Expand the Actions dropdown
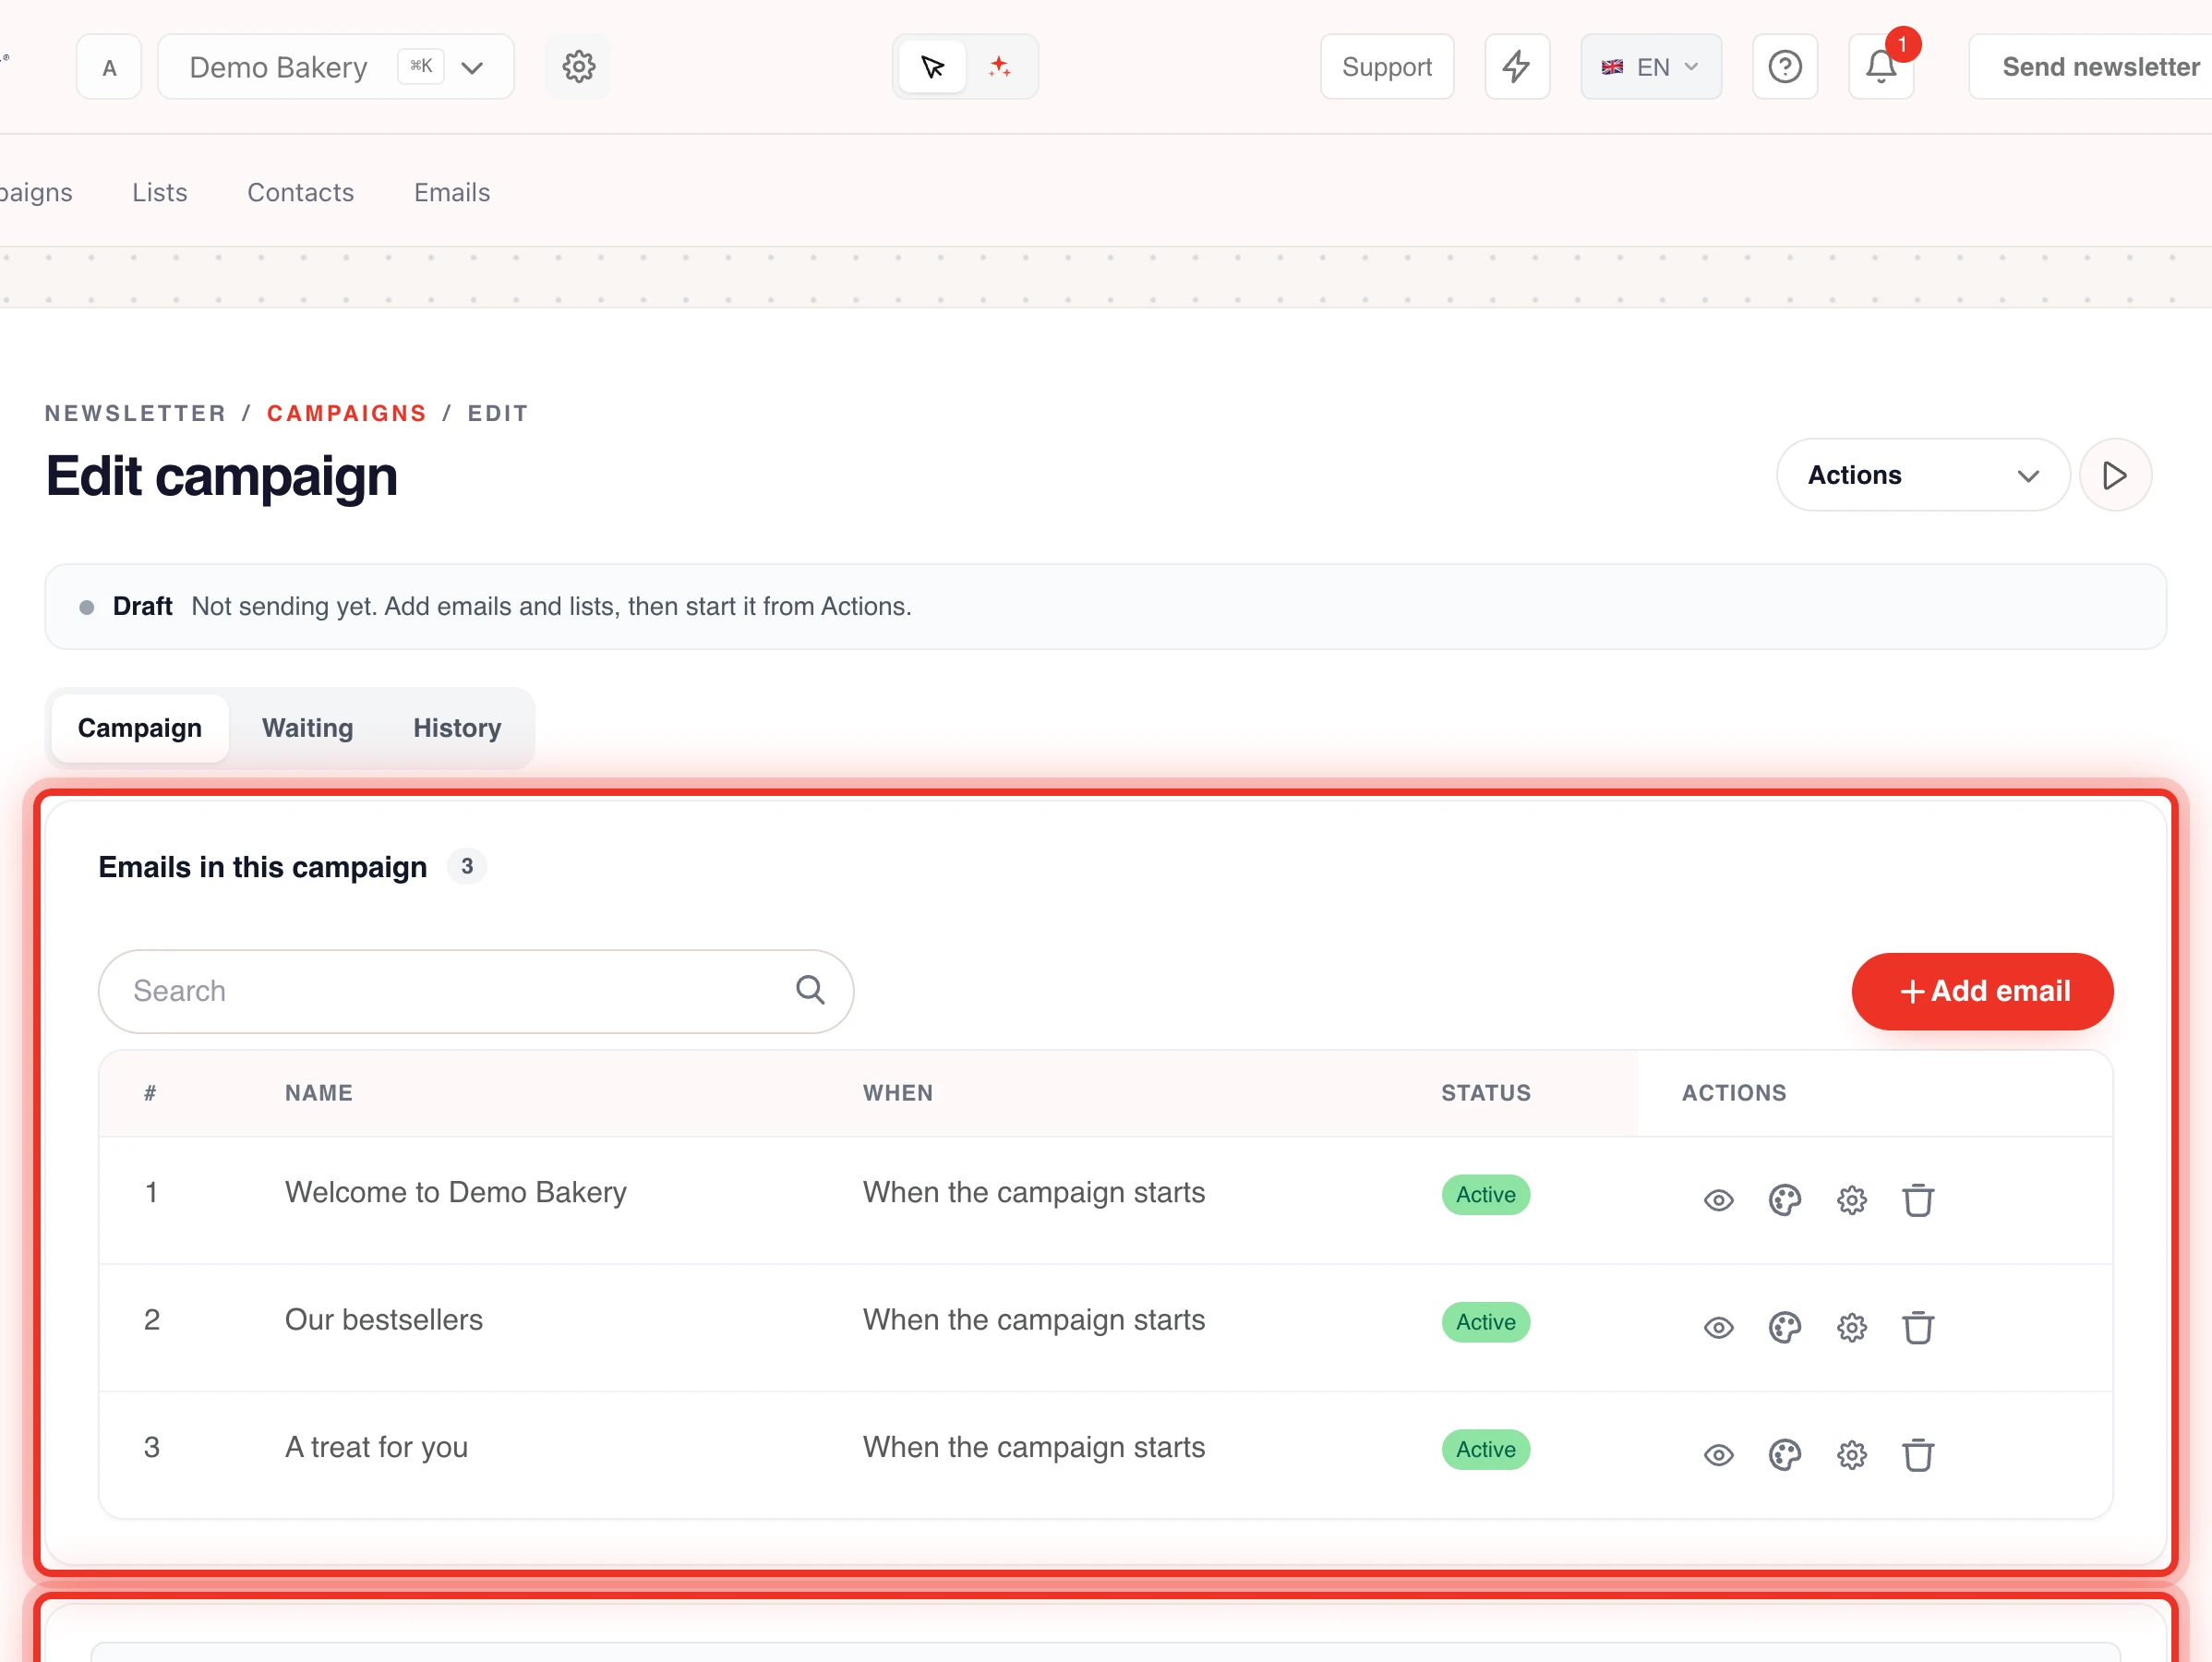Viewport: 2212px width, 1662px height. [1922, 475]
